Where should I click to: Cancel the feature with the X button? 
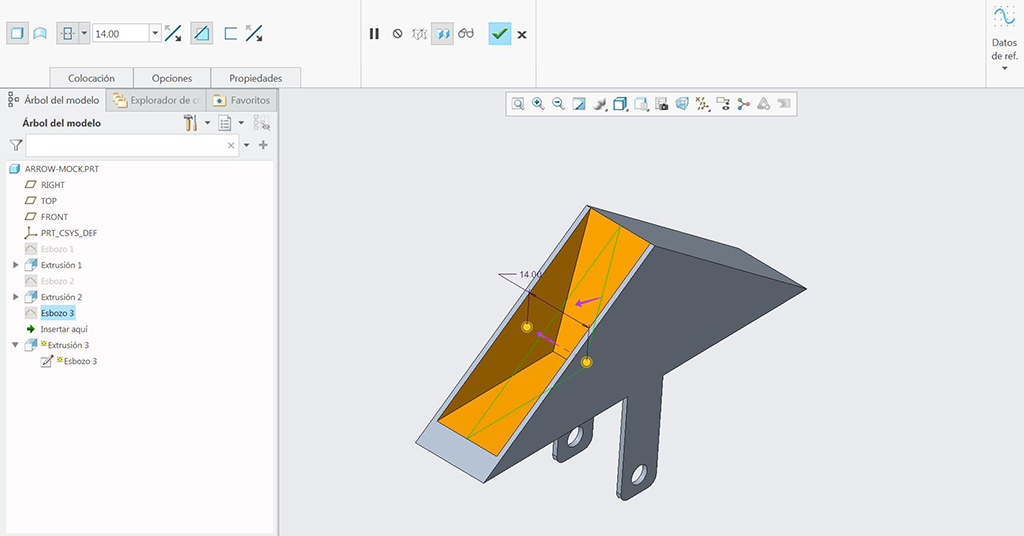pyautogui.click(x=522, y=35)
